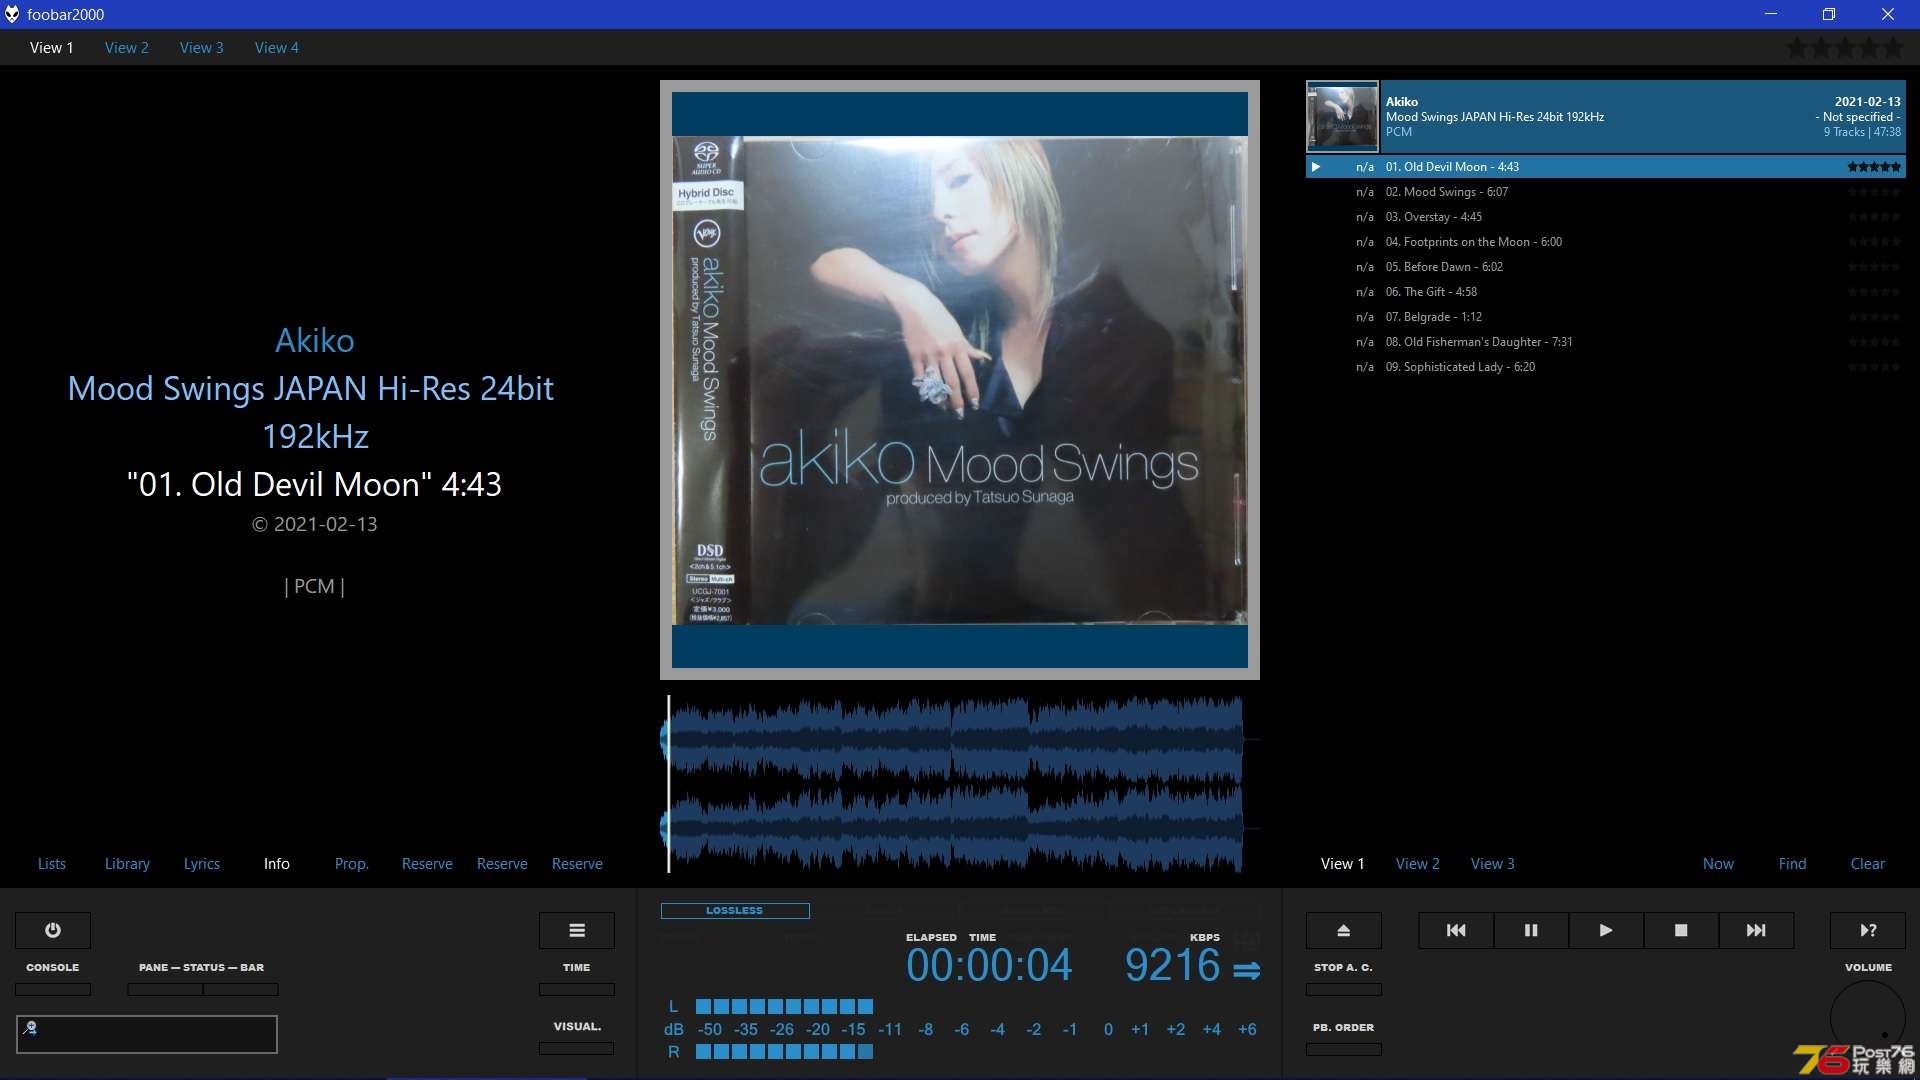Screen dimensions: 1920x1080
Task: Select track 08. Old Fisherman's Daughter
Action: pyautogui.click(x=1606, y=342)
